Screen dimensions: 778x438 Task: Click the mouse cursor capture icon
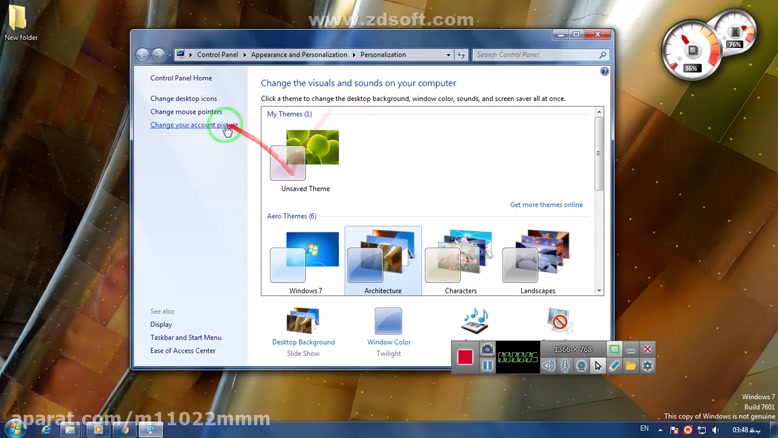598,366
